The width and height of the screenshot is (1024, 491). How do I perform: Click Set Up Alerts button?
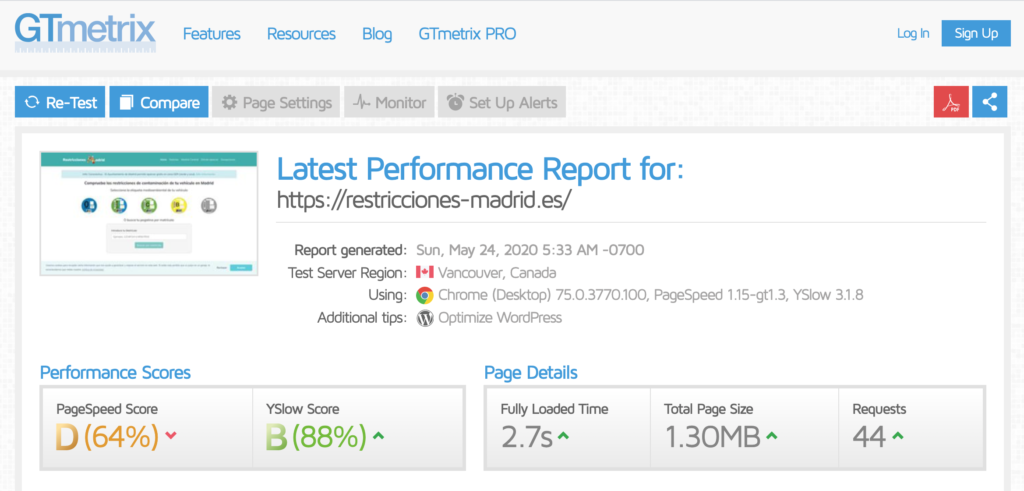coord(502,102)
